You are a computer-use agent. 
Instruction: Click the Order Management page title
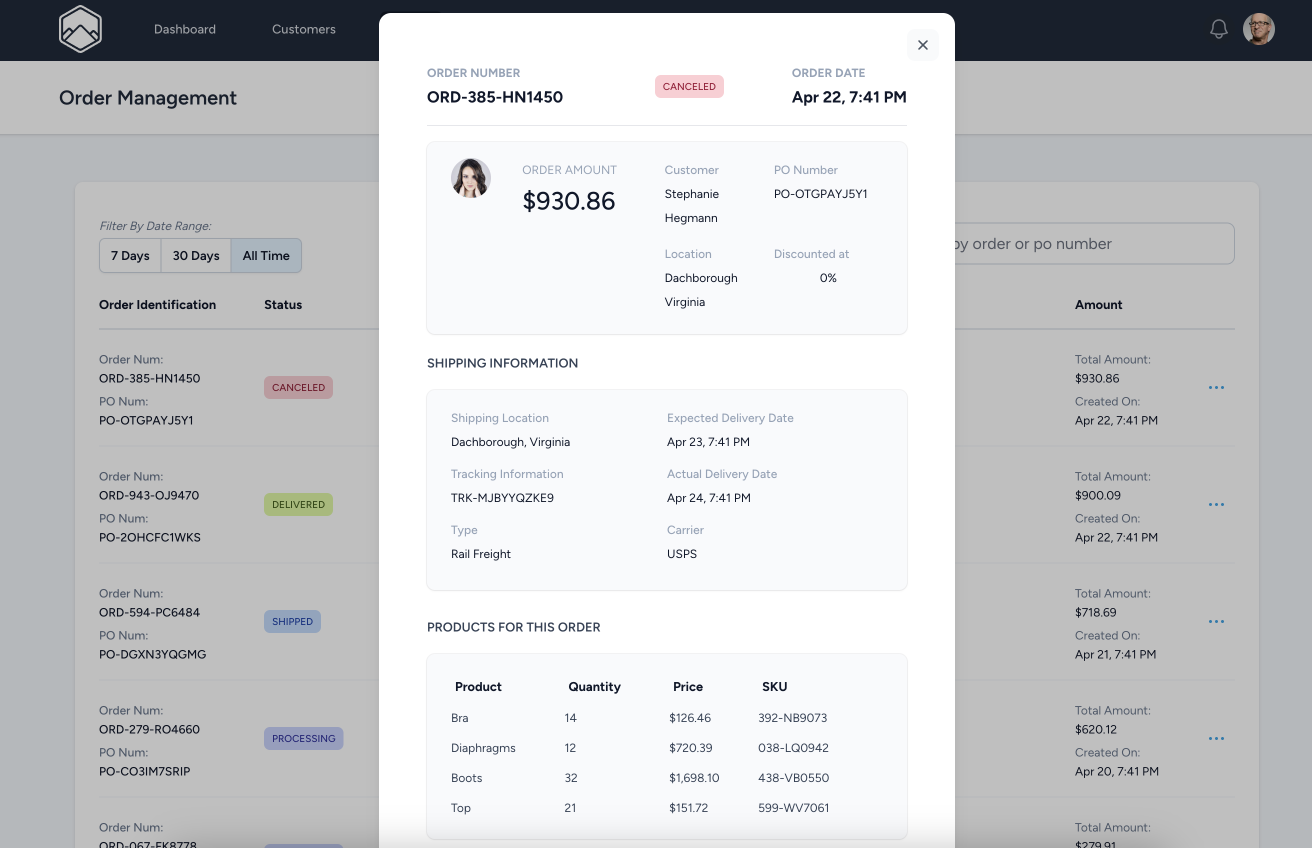[x=148, y=98]
